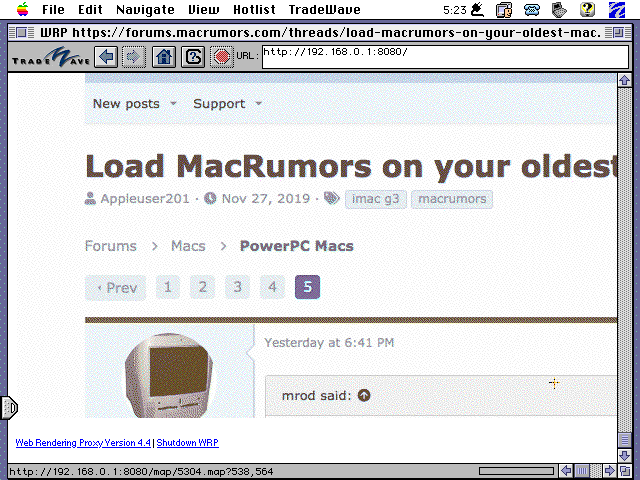Open the View menu

[x=204, y=9]
